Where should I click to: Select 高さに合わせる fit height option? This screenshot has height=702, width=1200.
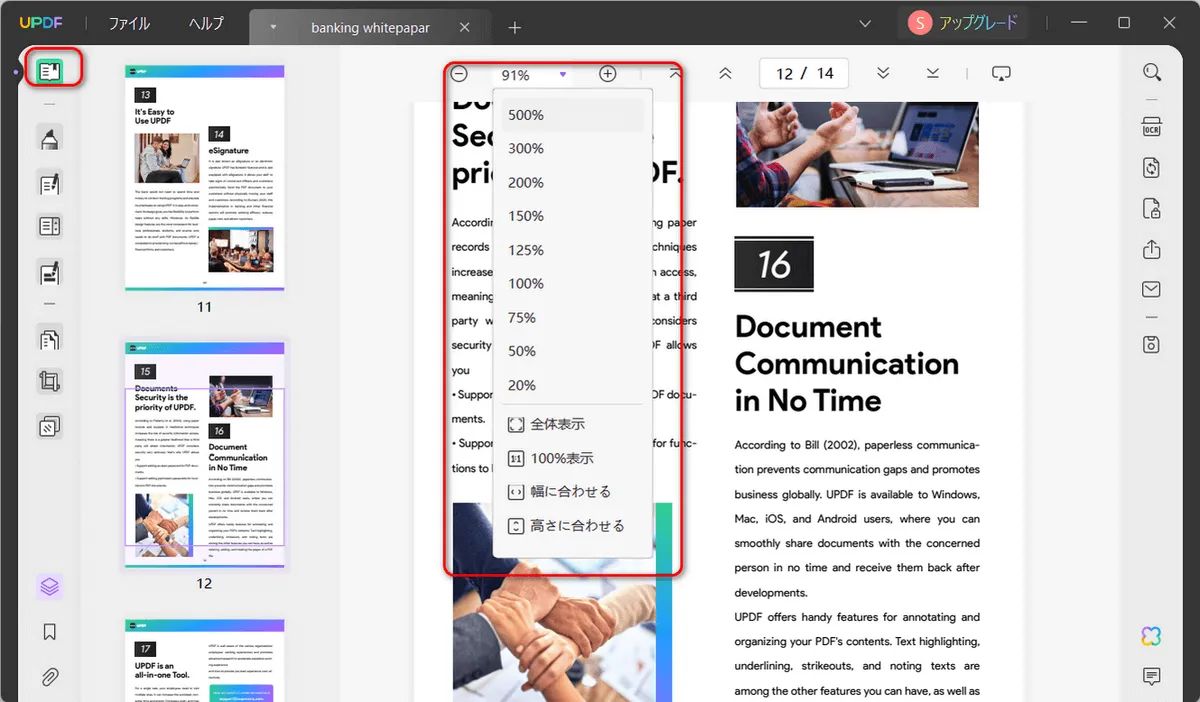pos(573,525)
